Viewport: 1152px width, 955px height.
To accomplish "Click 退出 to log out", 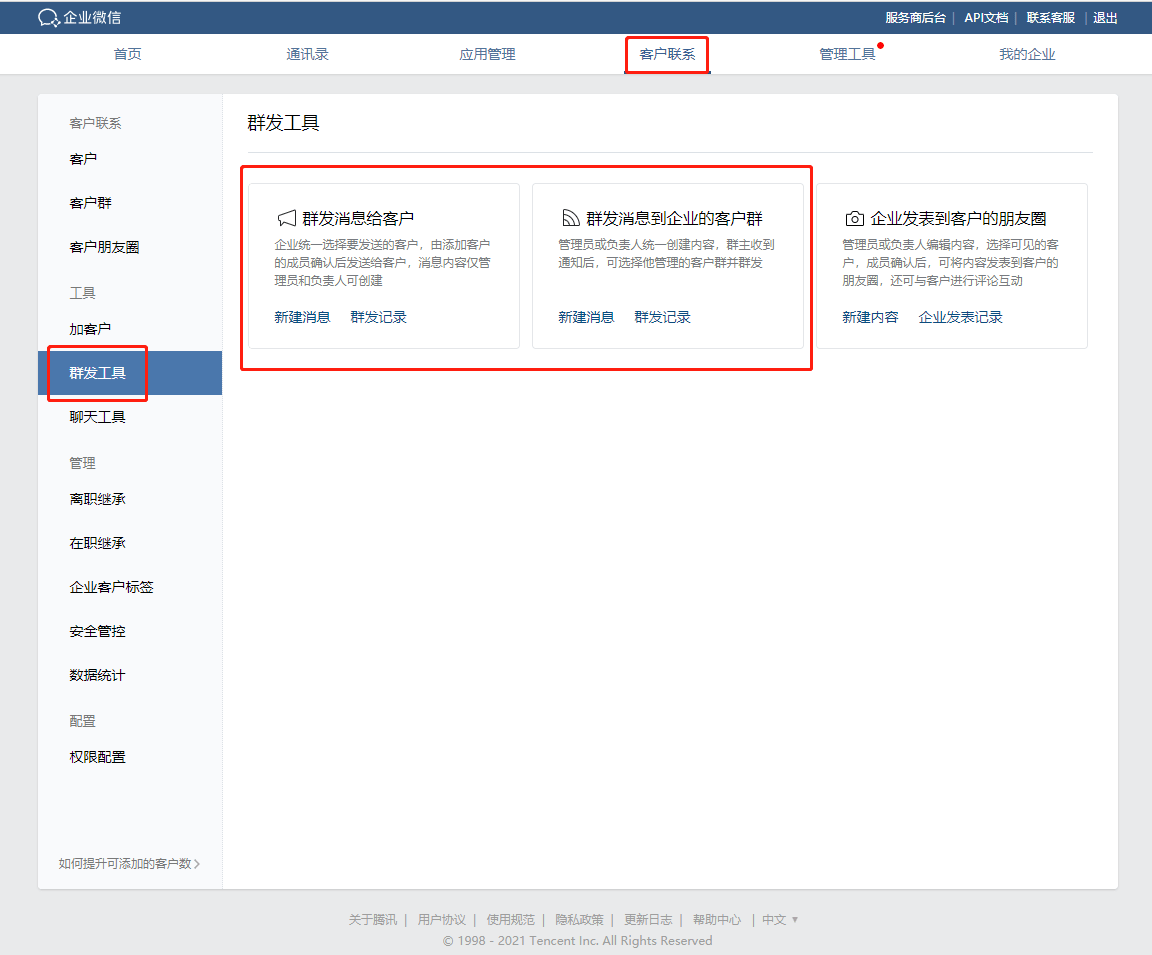I will (x=1104, y=17).
